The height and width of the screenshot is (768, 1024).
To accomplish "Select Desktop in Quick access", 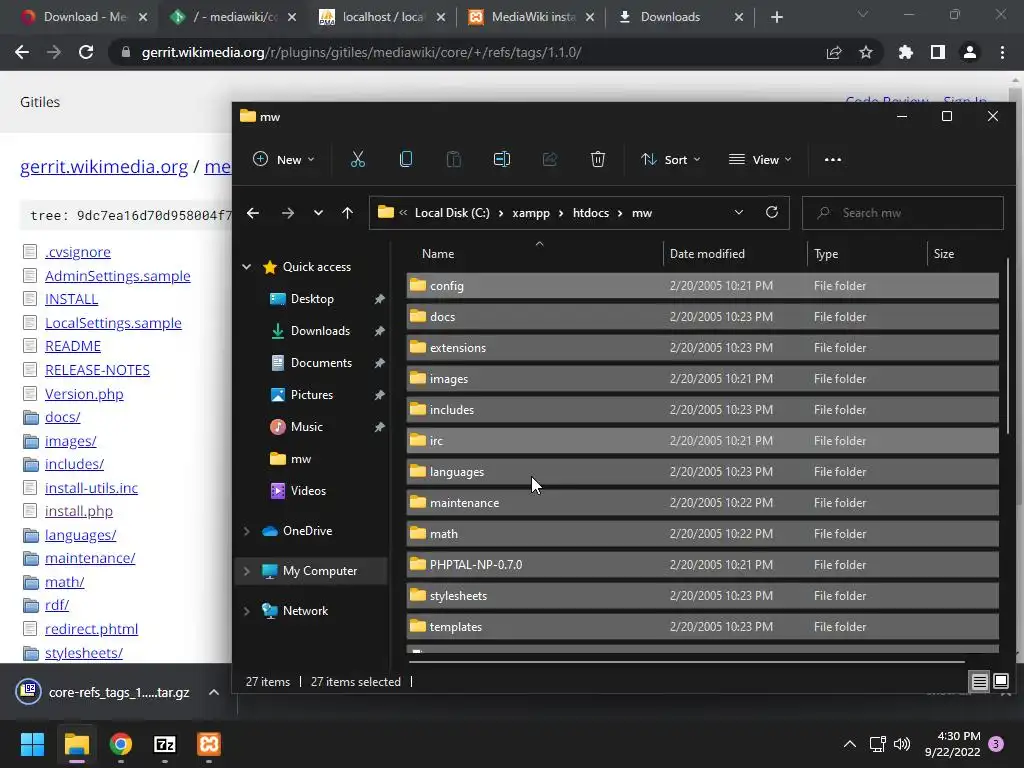I will point(312,299).
